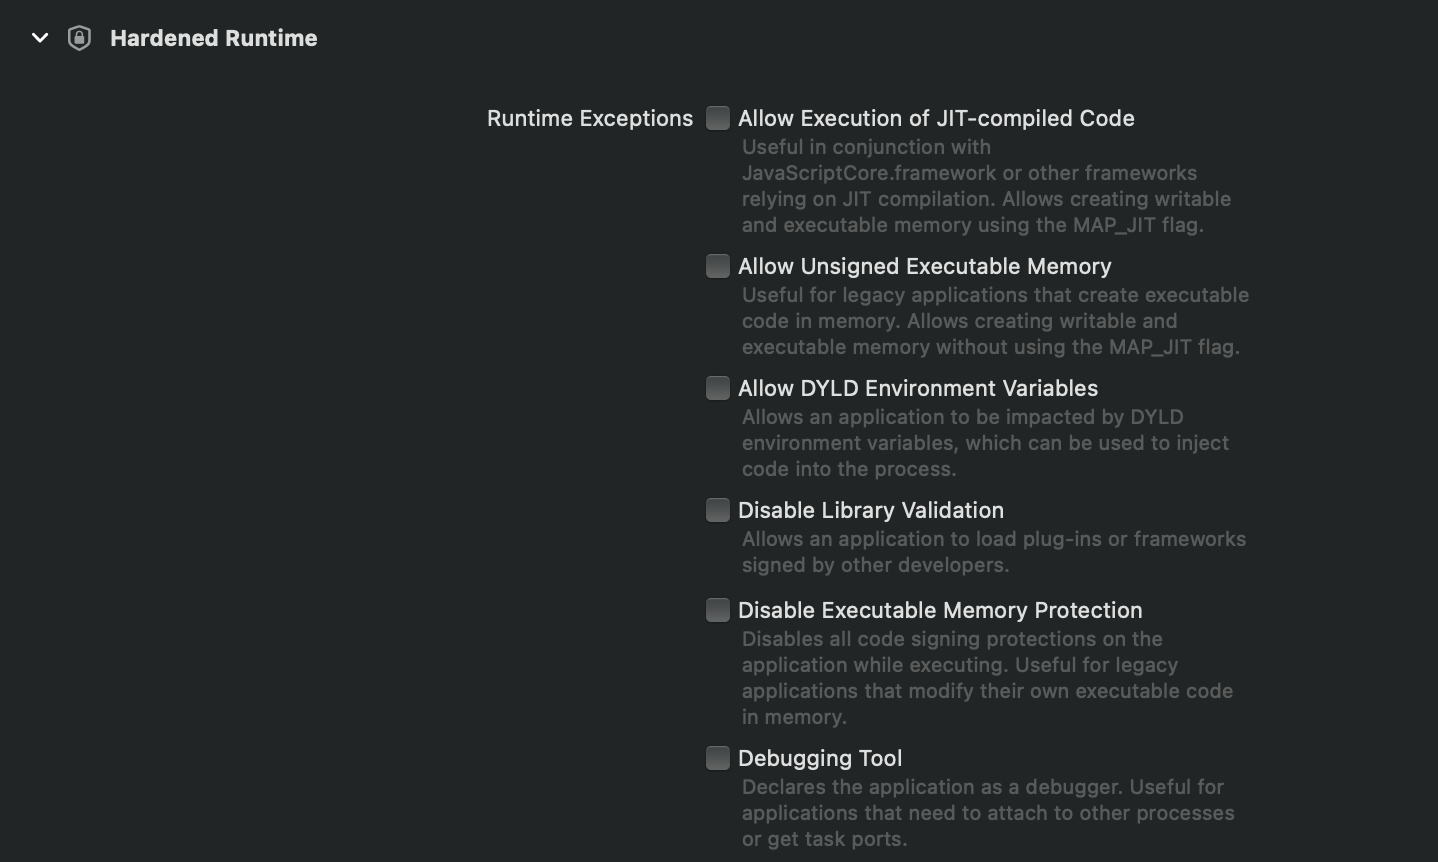Viewport: 1438px width, 862px height.
Task: Click the Debugging Tool label text
Action: pyautogui.click(x=820, y=758)
